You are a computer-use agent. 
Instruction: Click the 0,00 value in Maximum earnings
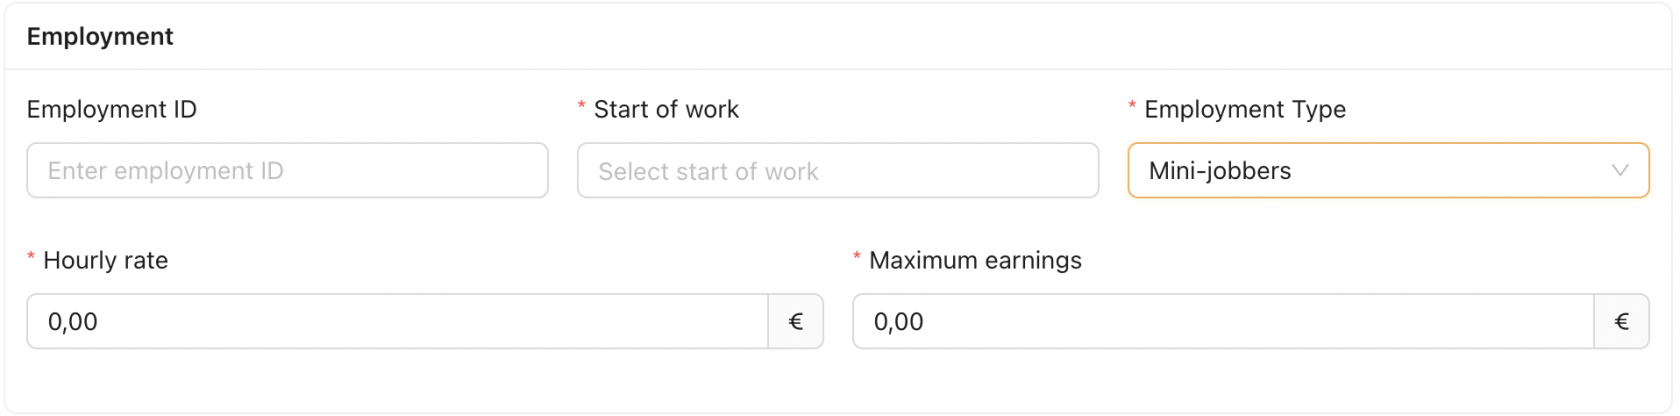click(899, 322)
